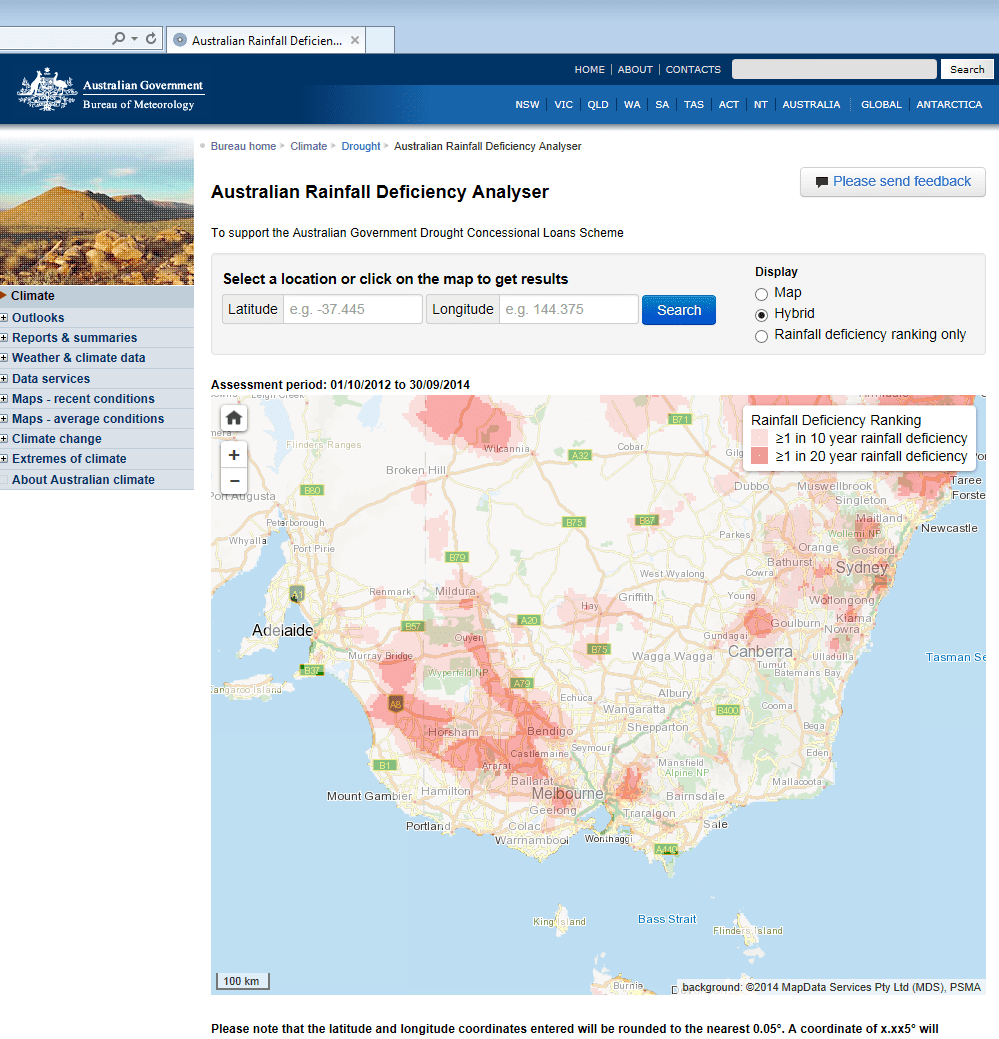Select the Hybrid display option

[762, 315]
